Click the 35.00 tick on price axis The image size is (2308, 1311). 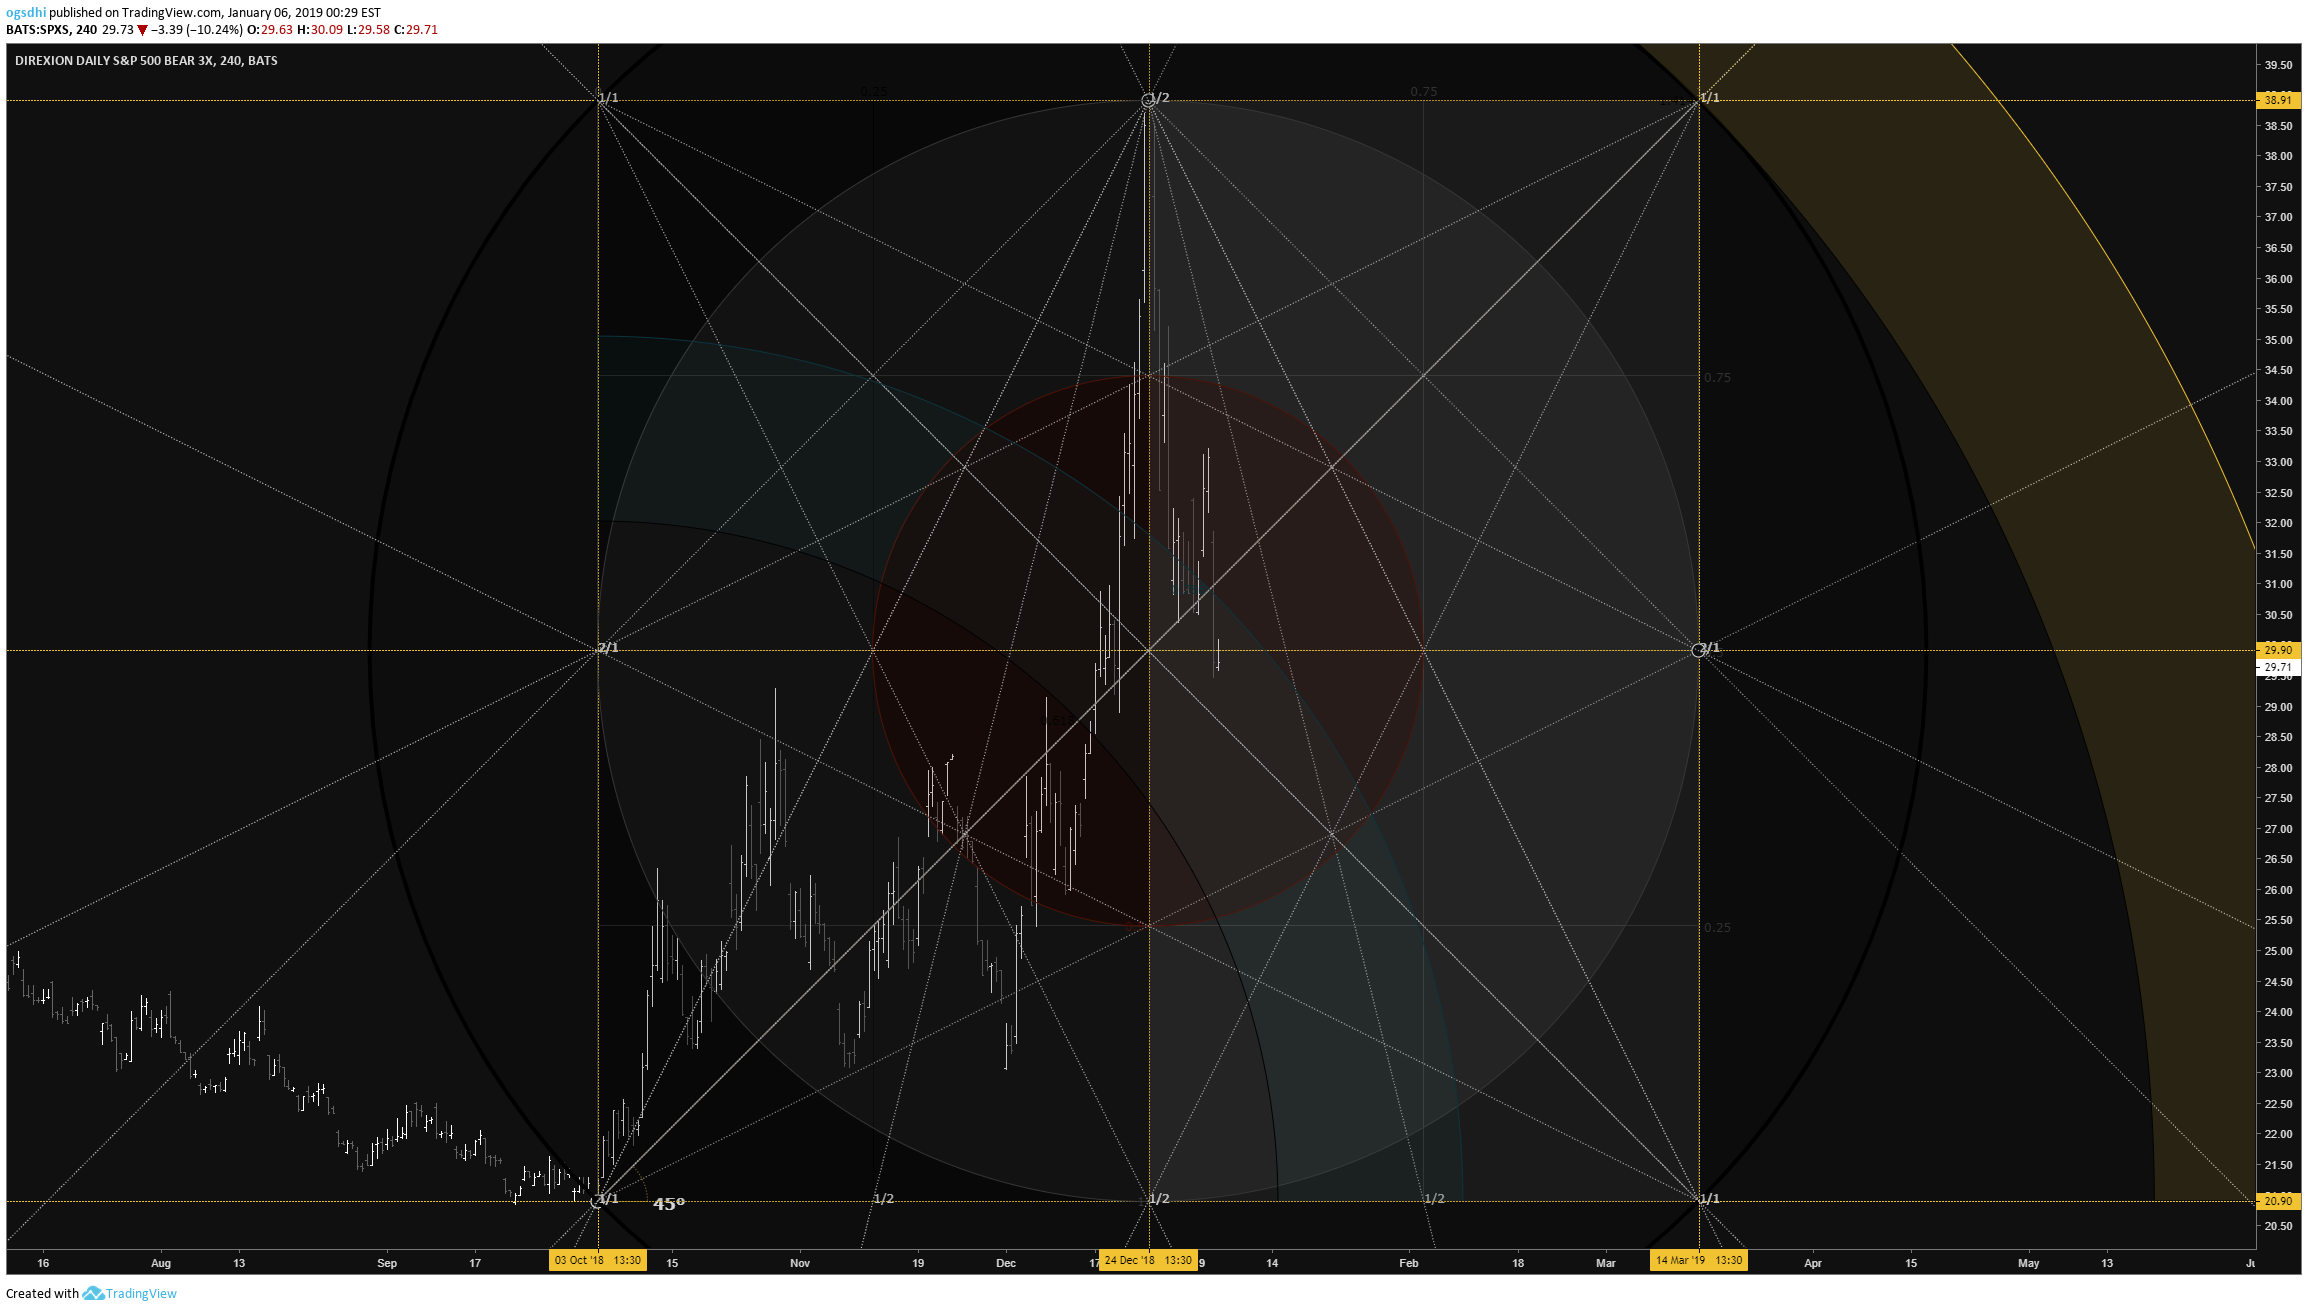pyautogui.click(x=2278, y=340)
